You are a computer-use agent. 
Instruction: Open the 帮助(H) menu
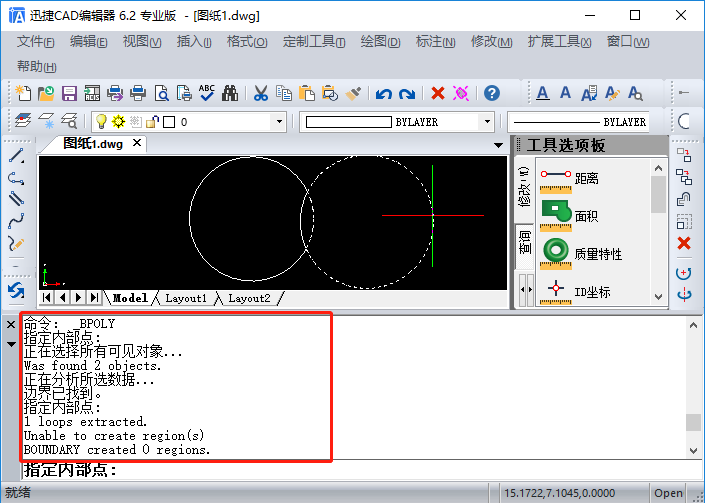pos(36,67)
